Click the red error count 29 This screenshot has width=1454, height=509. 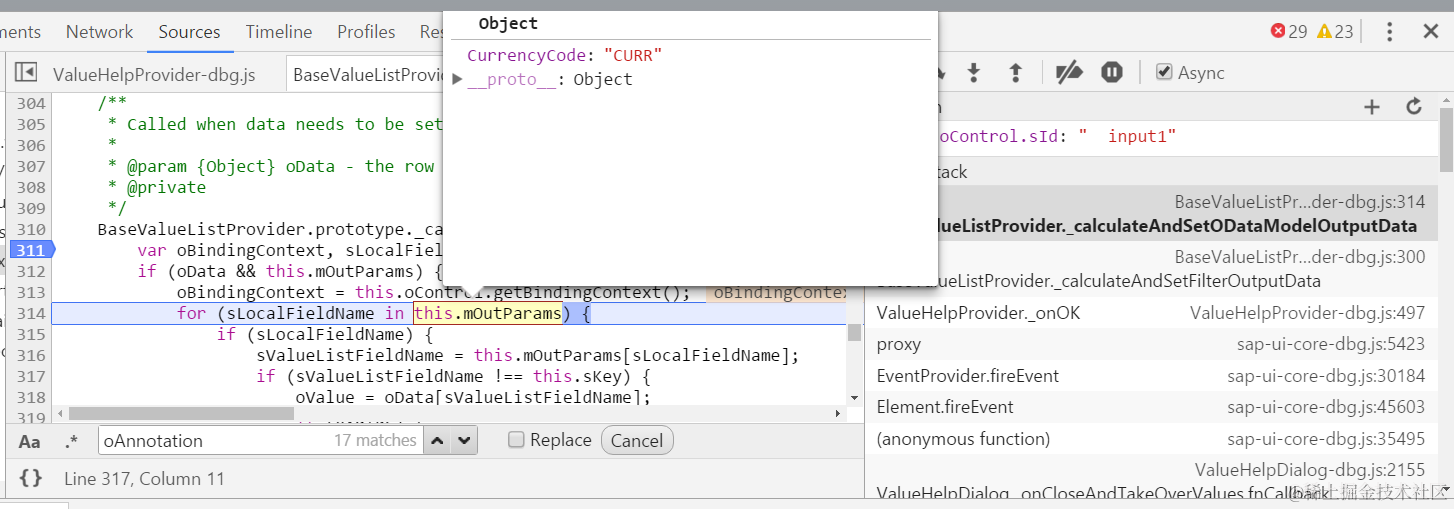pyautogui.click(x=1288, y=32)
